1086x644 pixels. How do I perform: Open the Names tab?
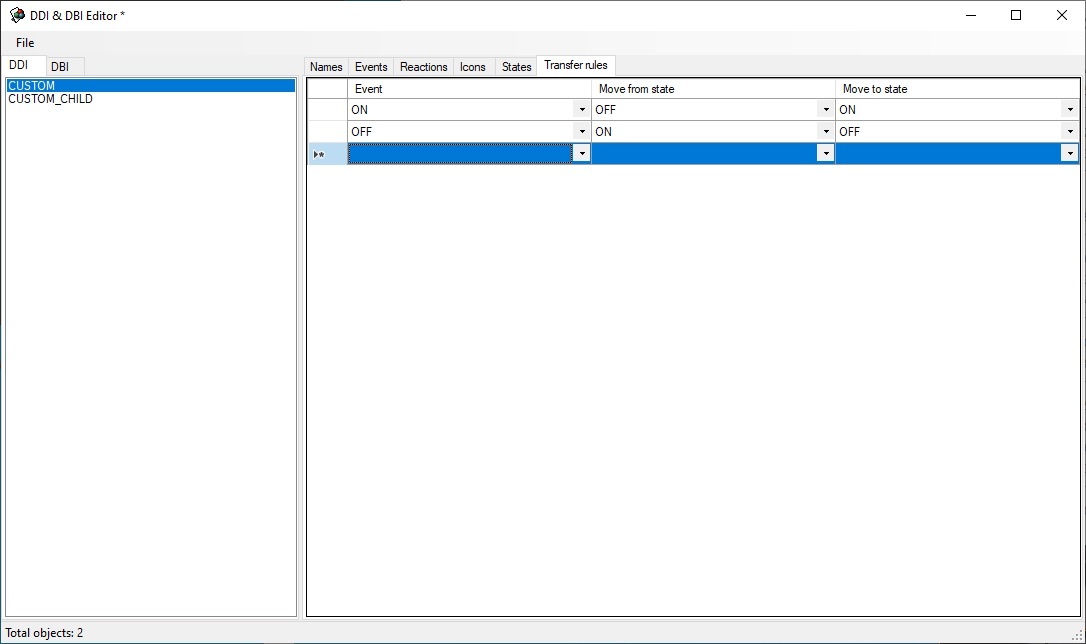pos(326,67)
